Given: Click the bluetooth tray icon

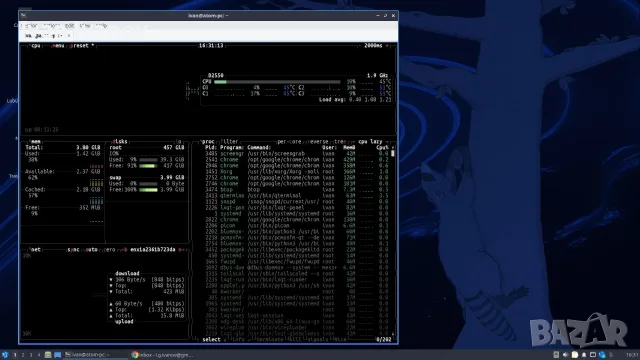Looking at the screenshot, I should pyautogui.click(x=611, y=355).
